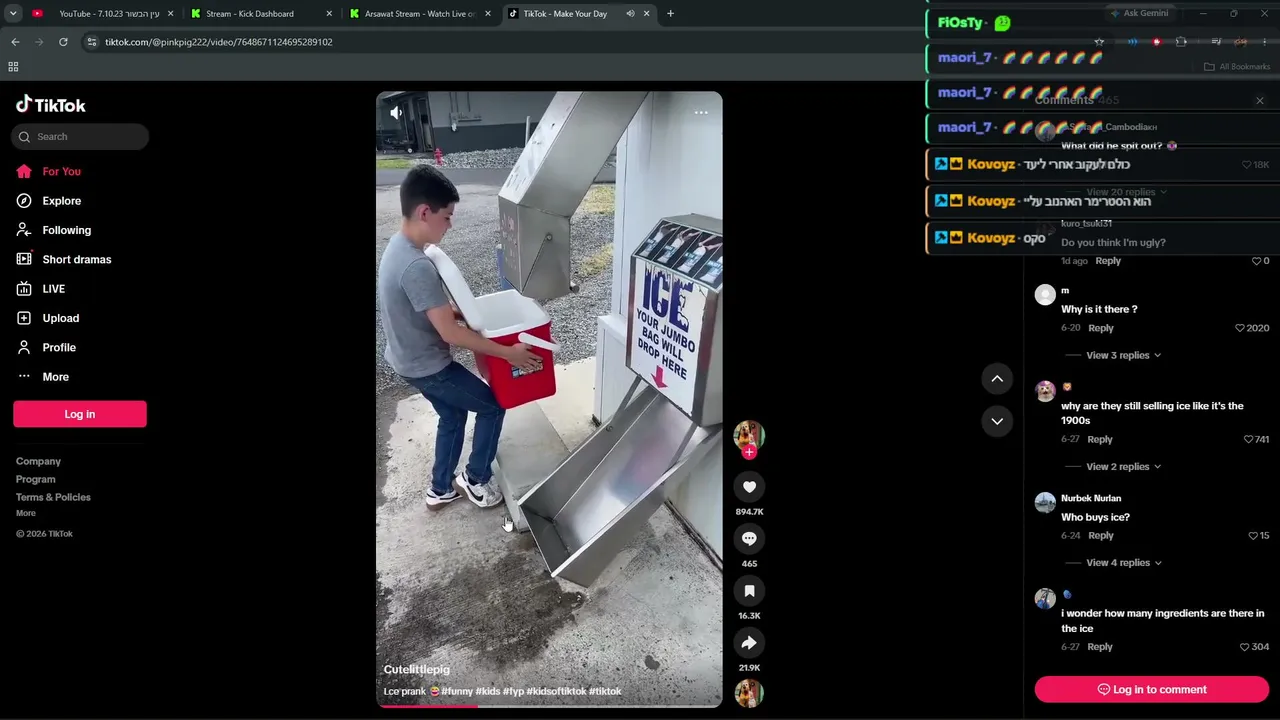The width and height of the screenshot is (1280, 720).
Task: Go back in browser history
Action: point(15,42)
